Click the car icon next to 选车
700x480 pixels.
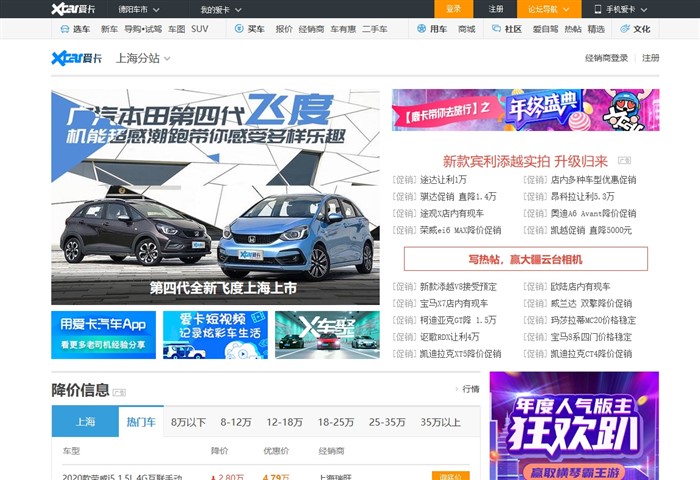point(65,29)
